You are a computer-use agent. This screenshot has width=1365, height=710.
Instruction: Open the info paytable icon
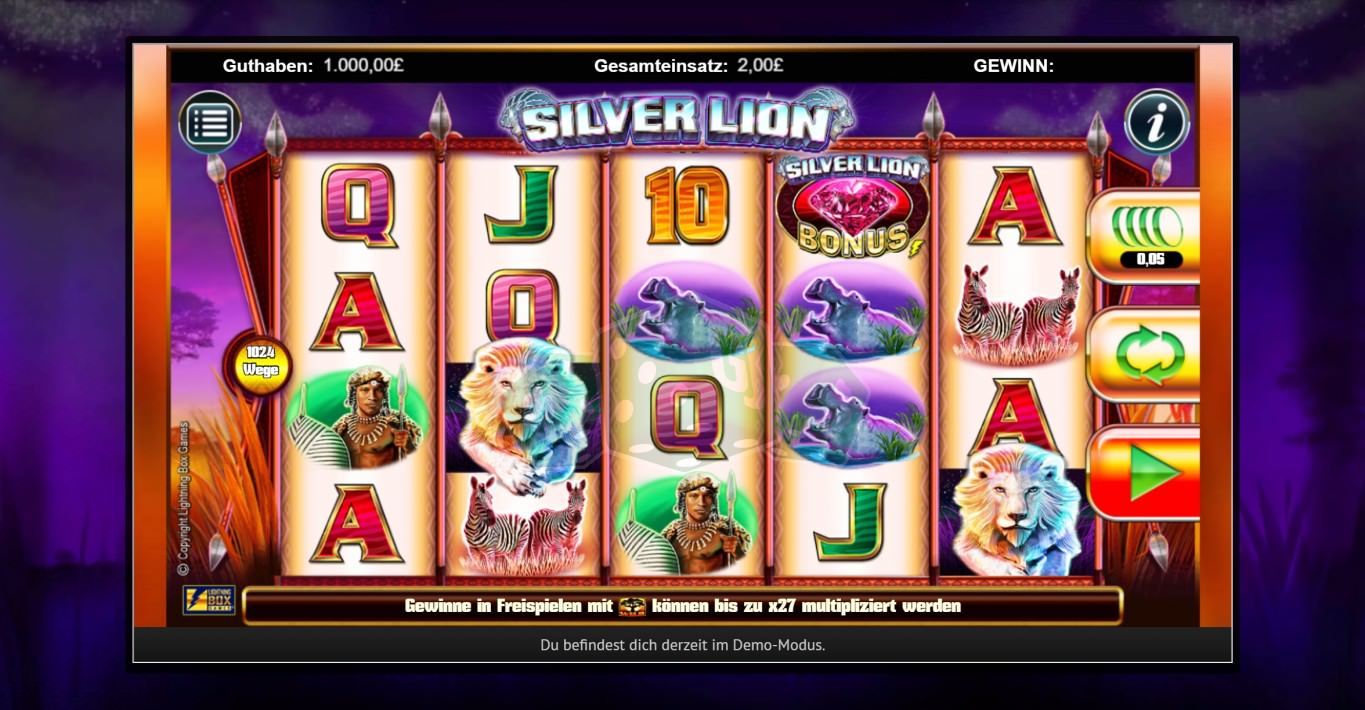click(1155, 122)
